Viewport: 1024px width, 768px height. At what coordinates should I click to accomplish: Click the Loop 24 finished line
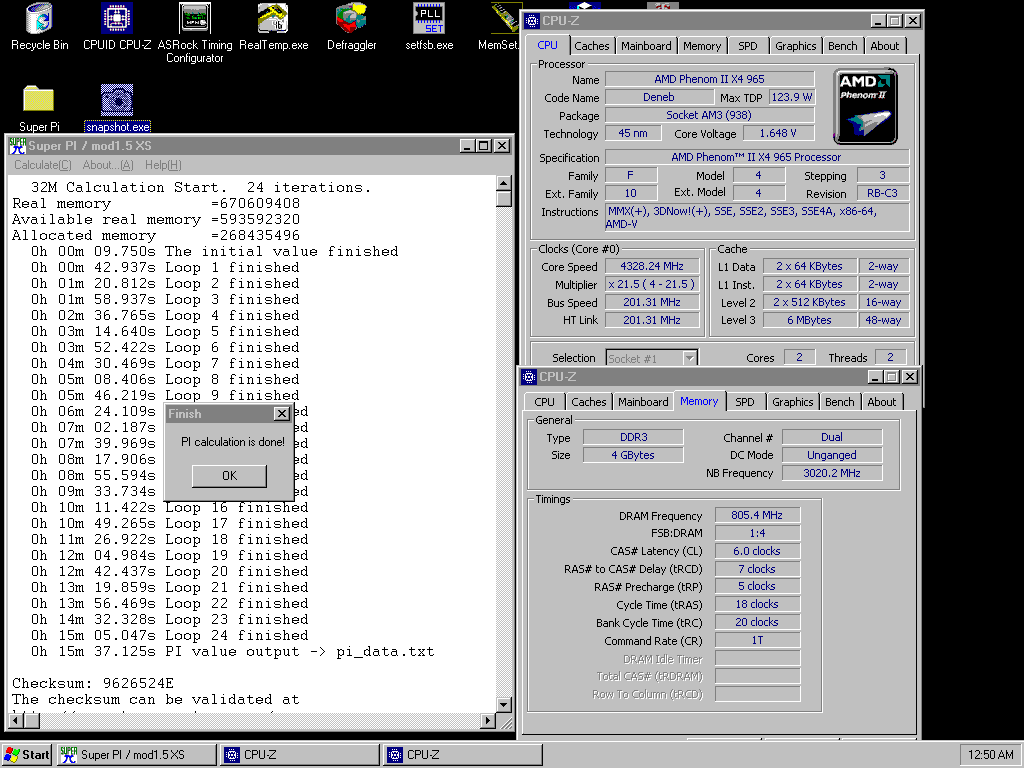pos(169,635)
